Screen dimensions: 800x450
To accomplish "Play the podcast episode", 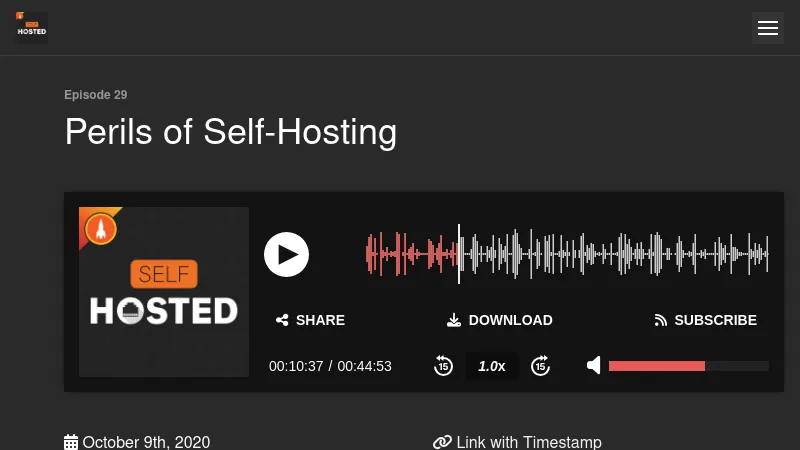I will click(286, 254).
